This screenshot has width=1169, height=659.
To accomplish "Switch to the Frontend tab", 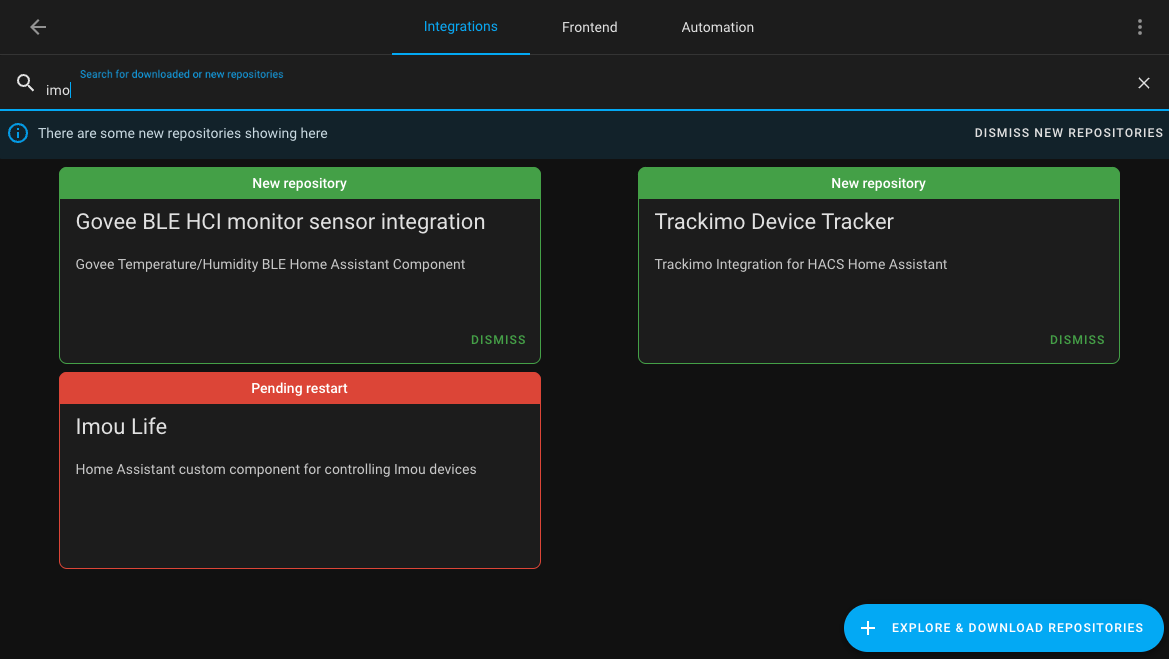I will pos(589,27).
